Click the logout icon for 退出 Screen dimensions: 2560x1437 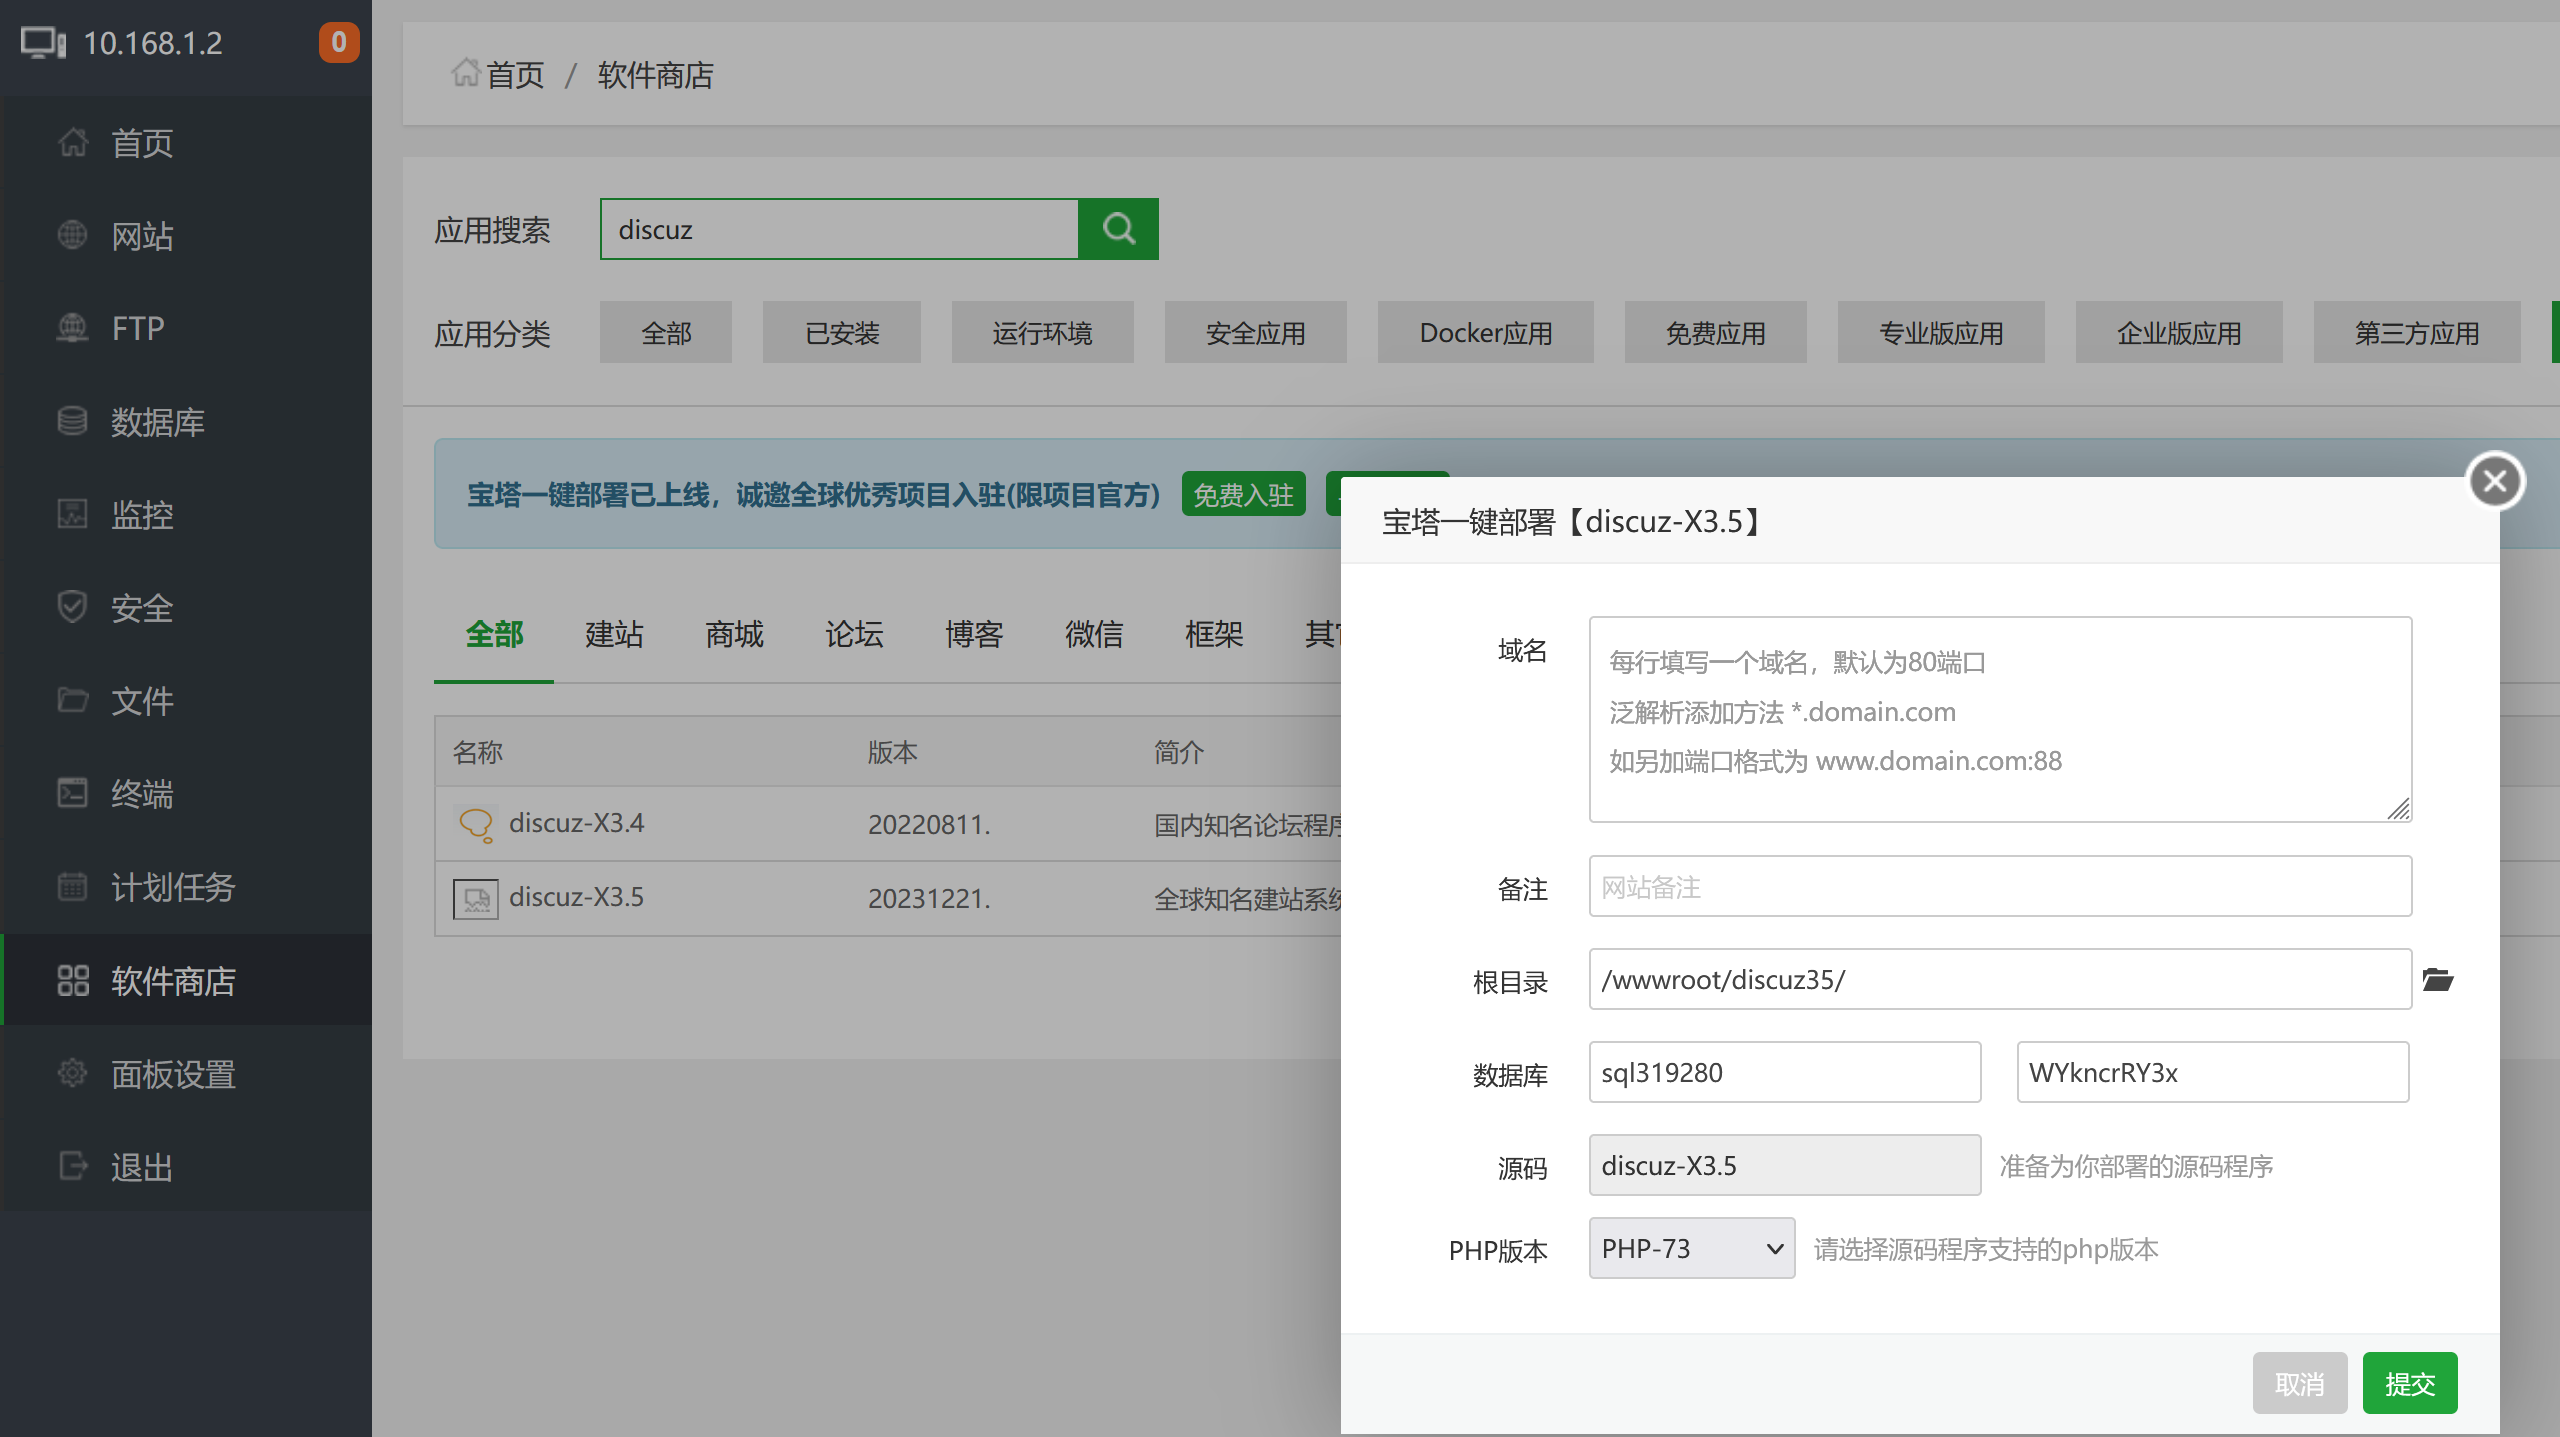72,1166
